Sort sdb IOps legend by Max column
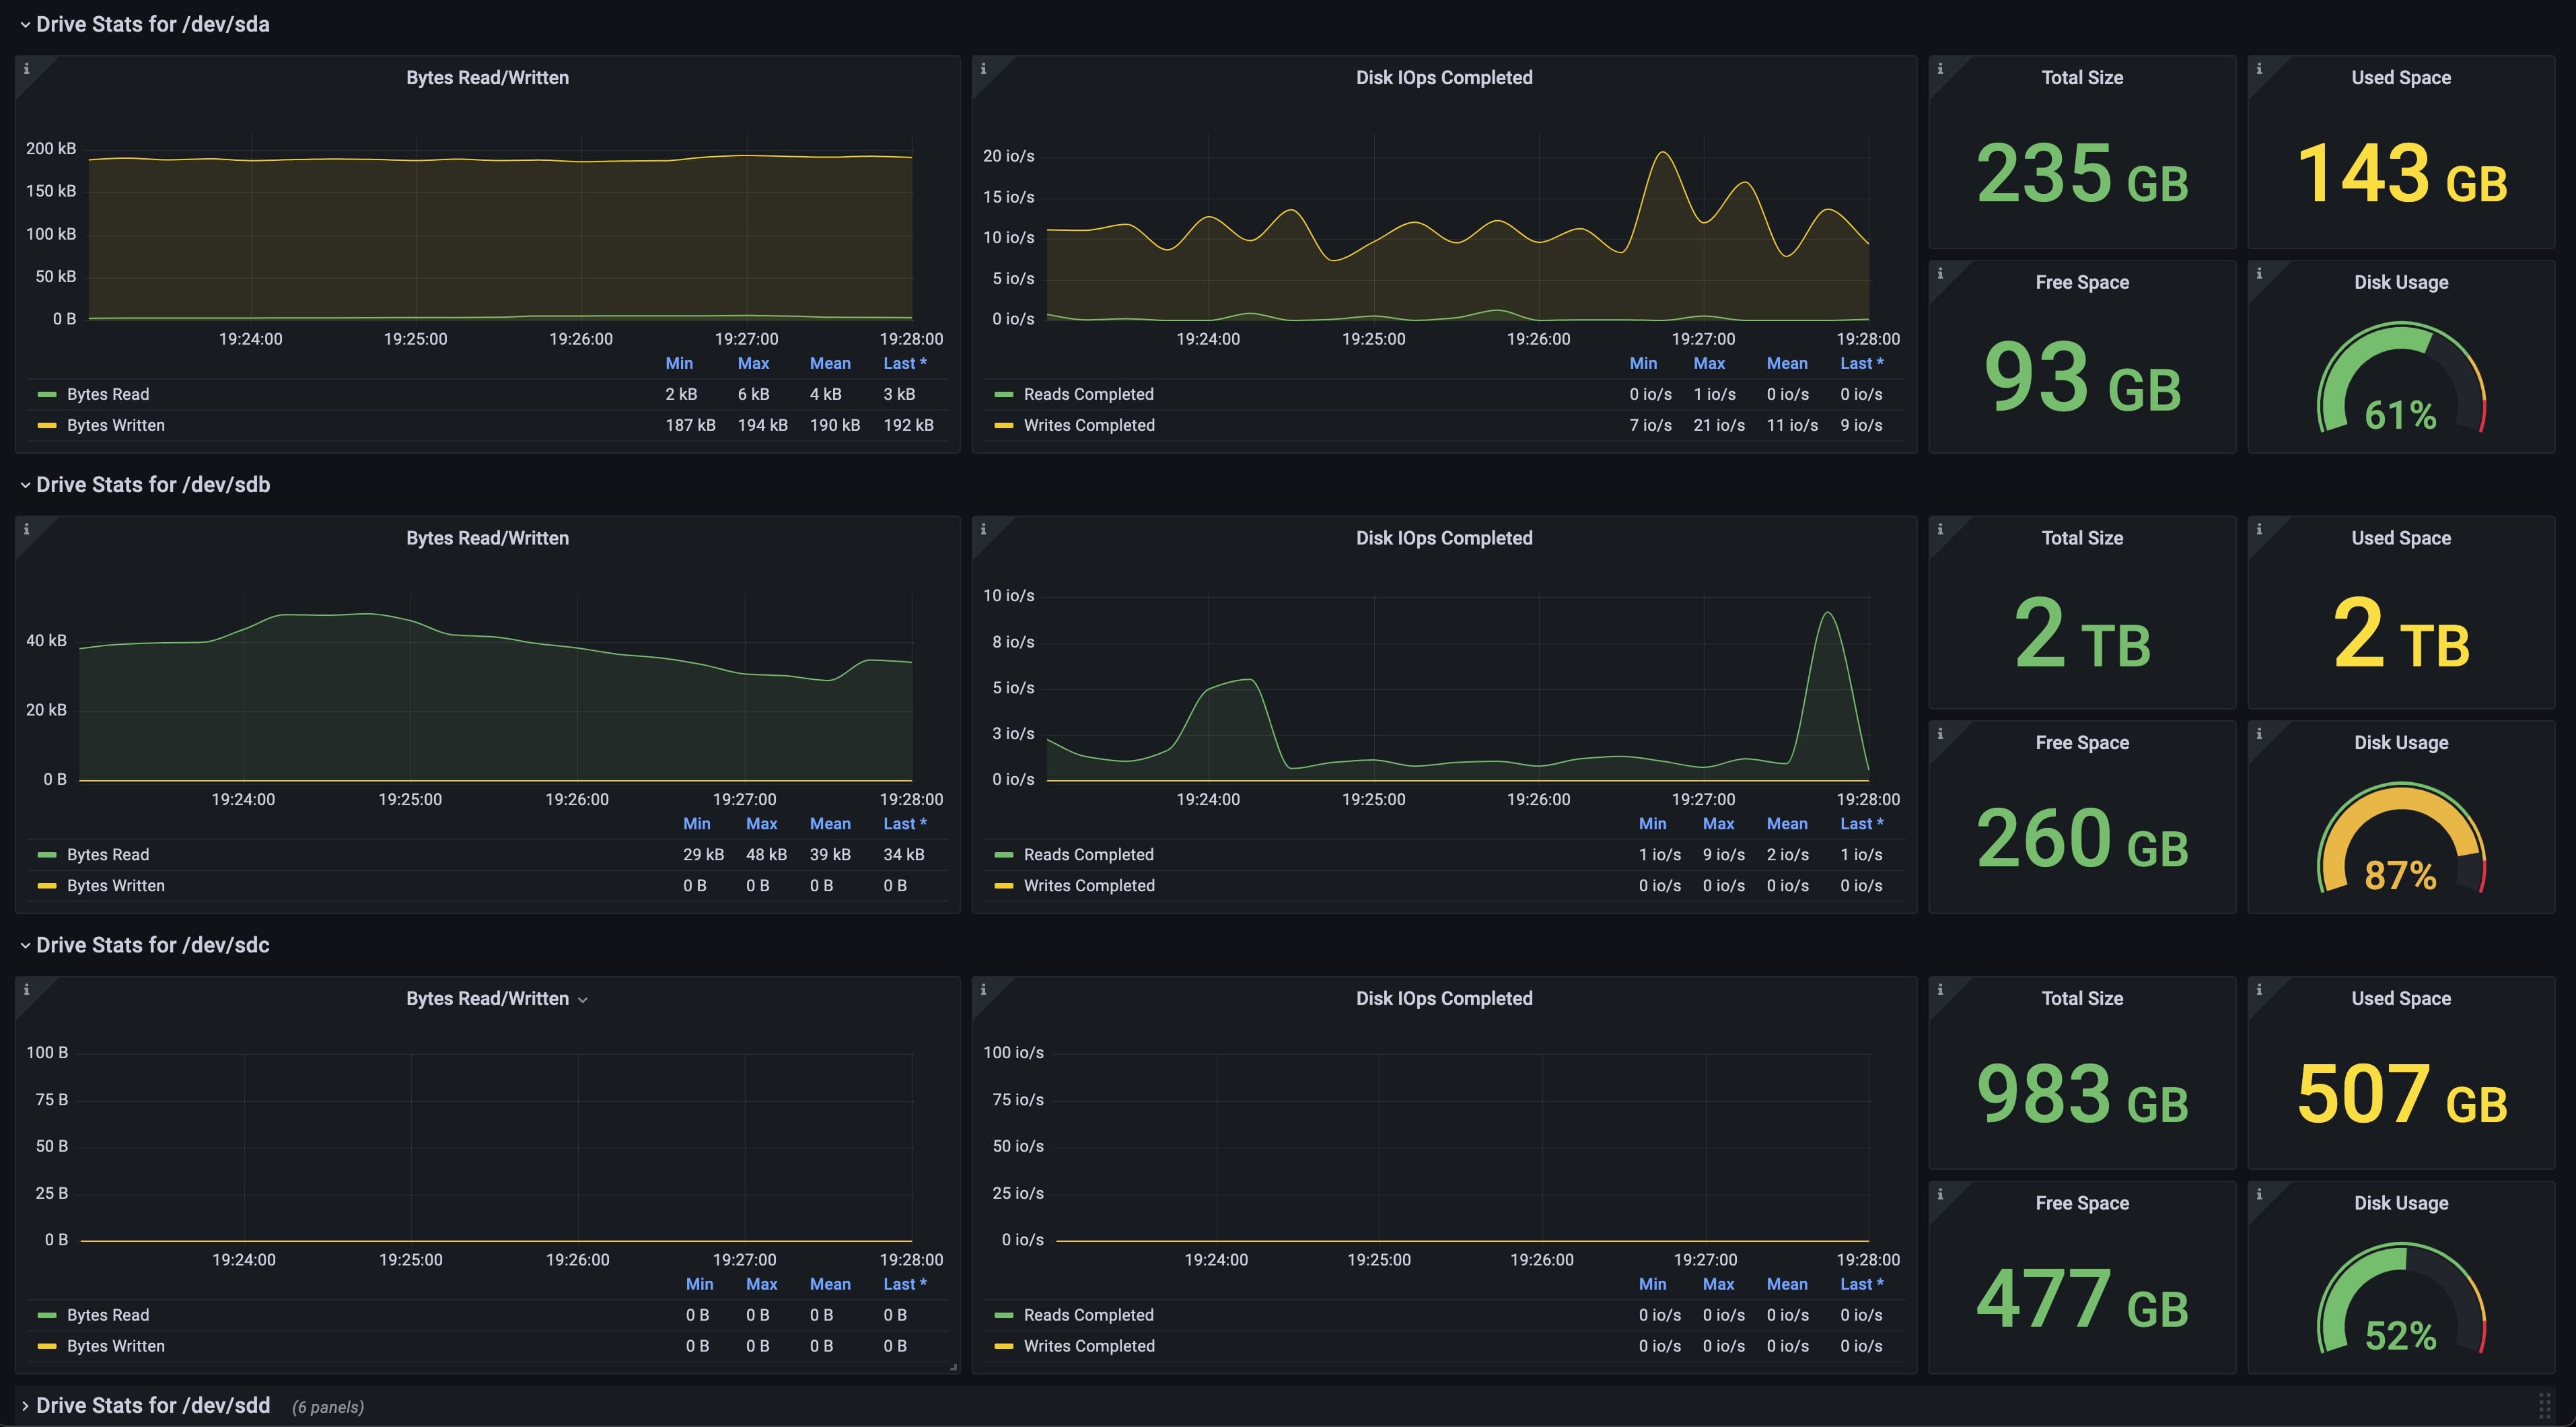Image resolution: width=2576 pixels, height=1427 pixels. pos(1718,824)
